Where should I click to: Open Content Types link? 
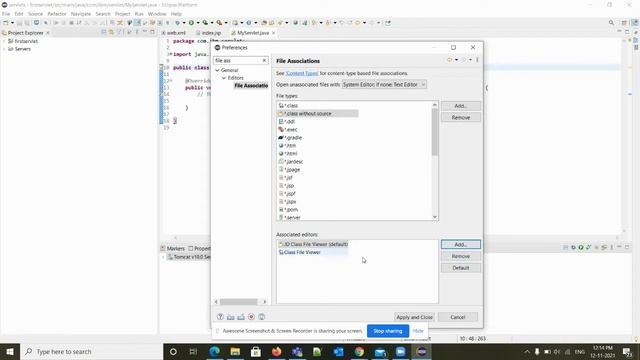tap(302, 73)
